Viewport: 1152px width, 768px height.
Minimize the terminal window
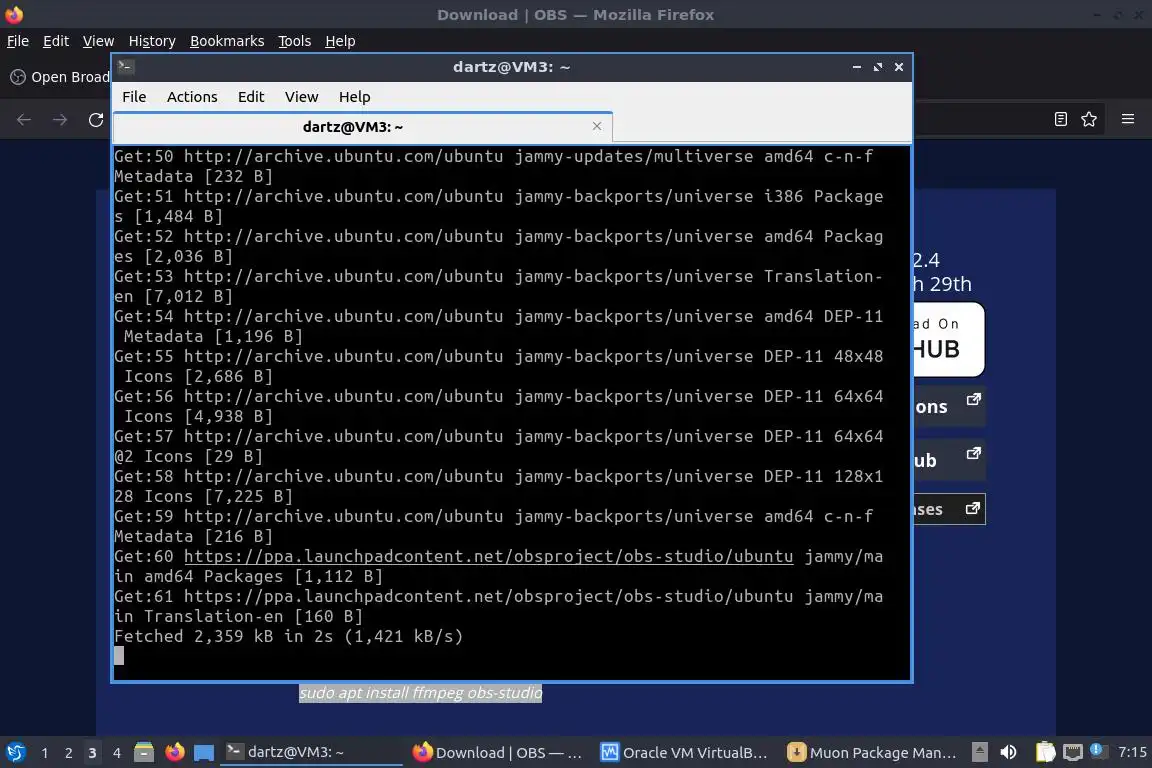pyautogui.click(x=857, y=67)
